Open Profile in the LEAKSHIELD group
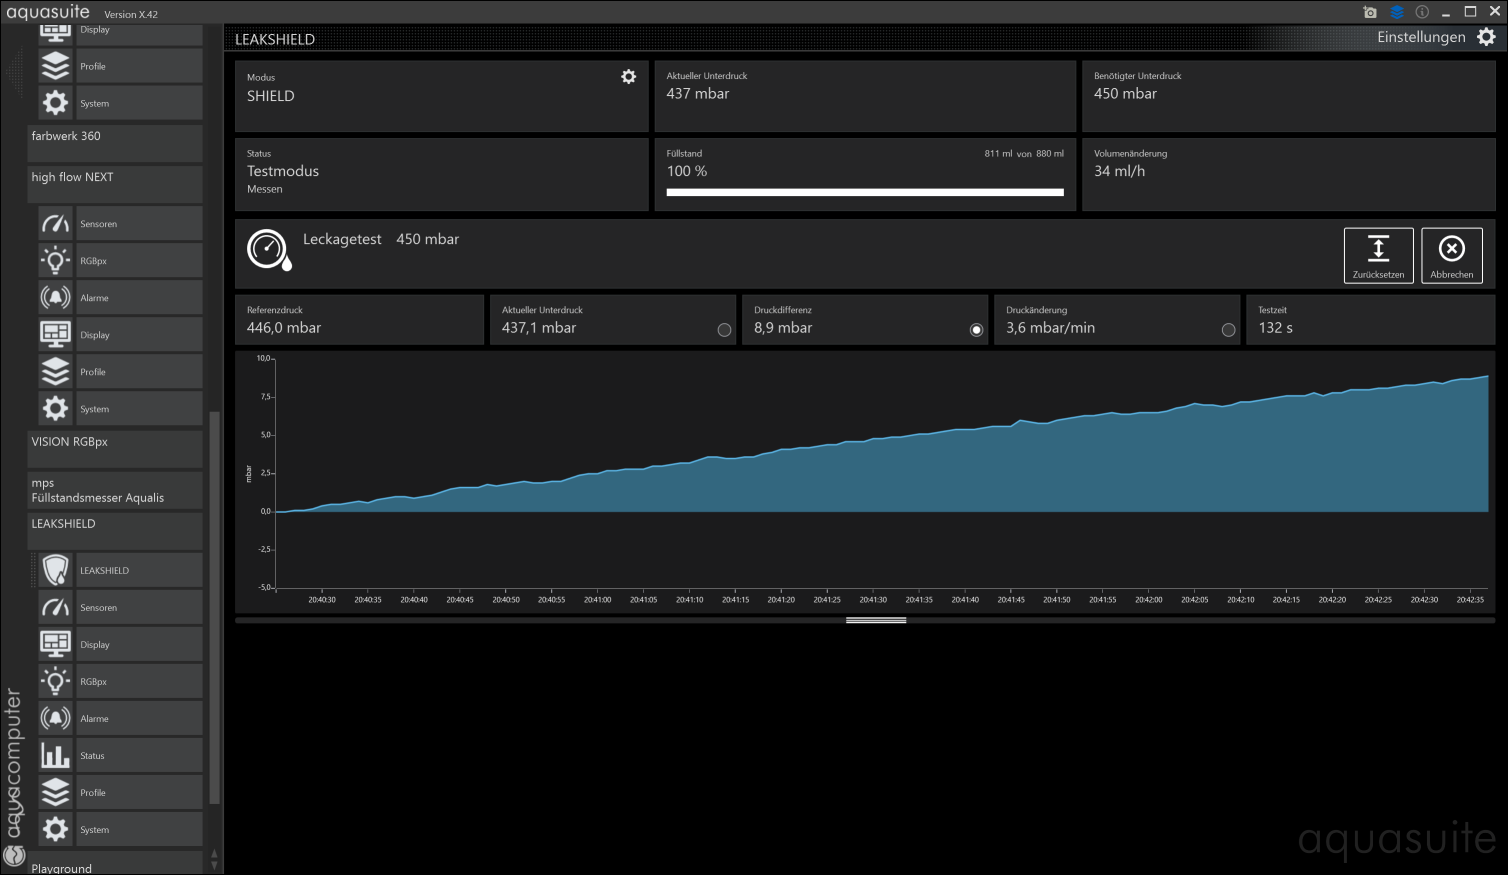 coord(120,792)
